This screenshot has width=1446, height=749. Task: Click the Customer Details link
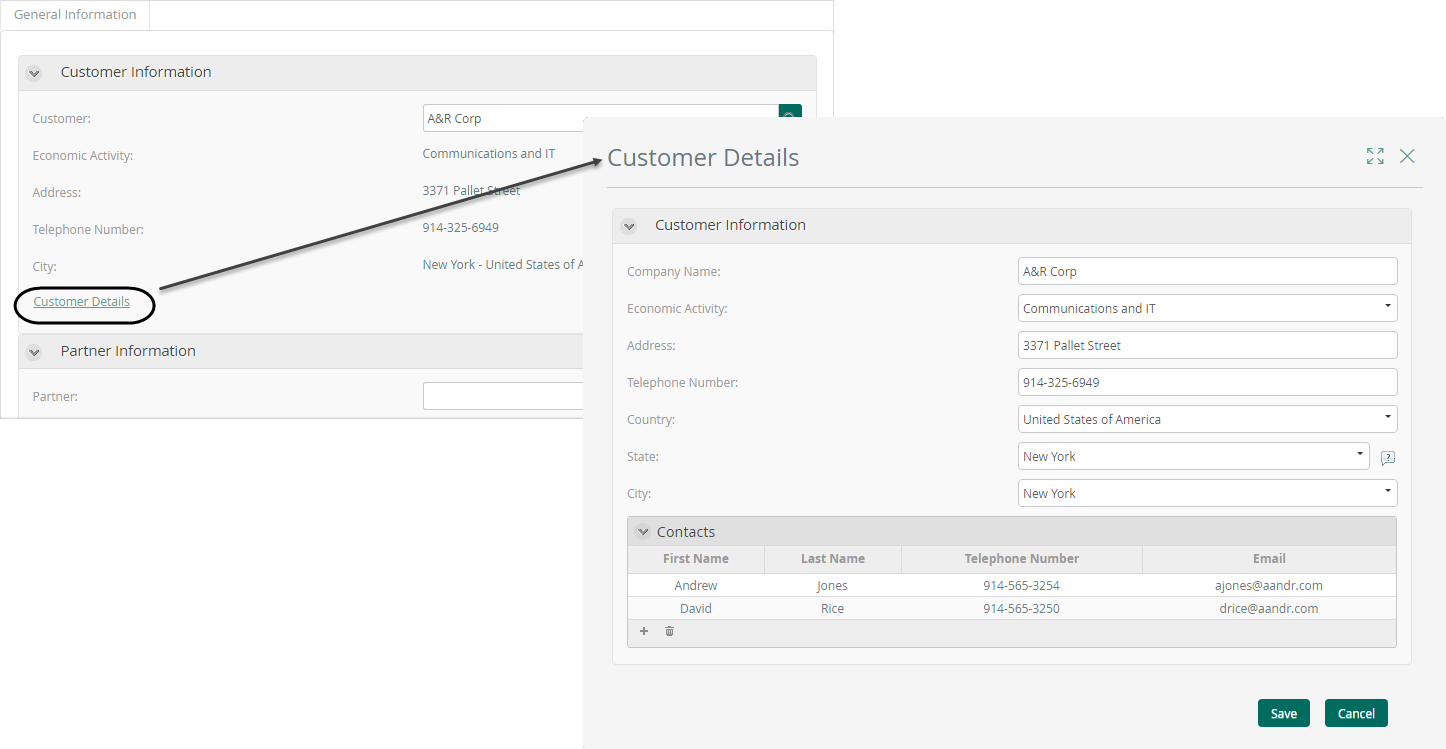pyautogui.click(x=81, y=301)
